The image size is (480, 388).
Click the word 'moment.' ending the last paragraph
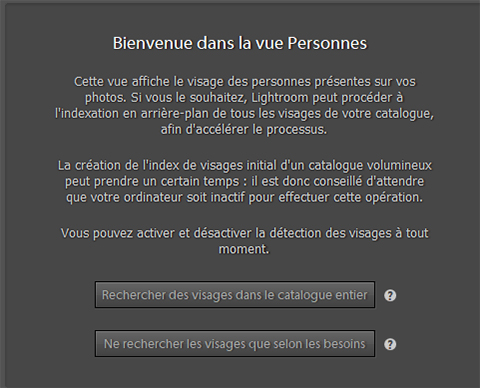point(244,249)
